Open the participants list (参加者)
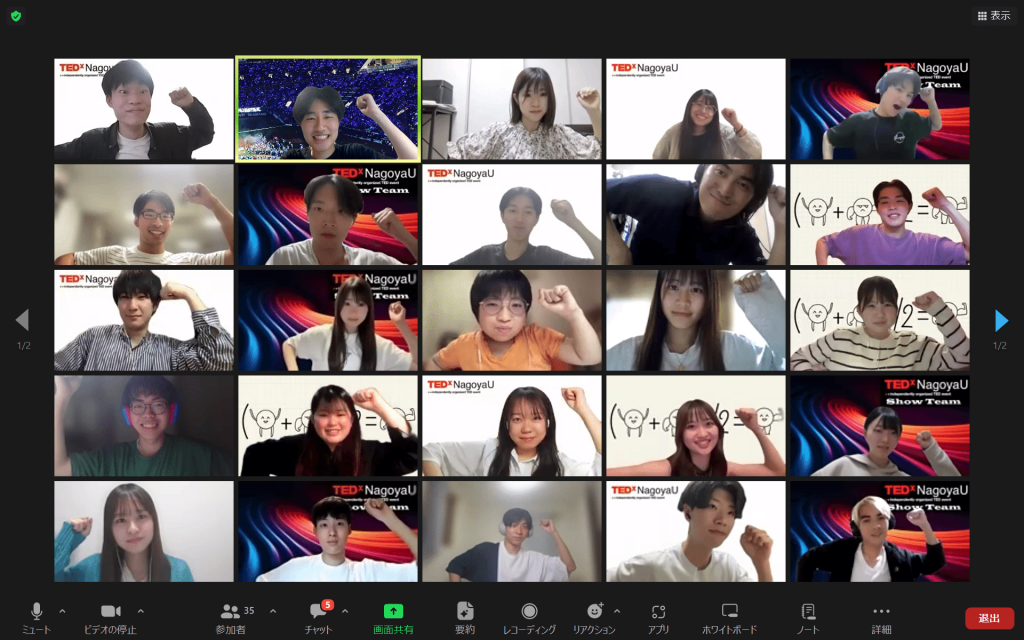This screenshot has height=640, width=1024. (233, 612)
